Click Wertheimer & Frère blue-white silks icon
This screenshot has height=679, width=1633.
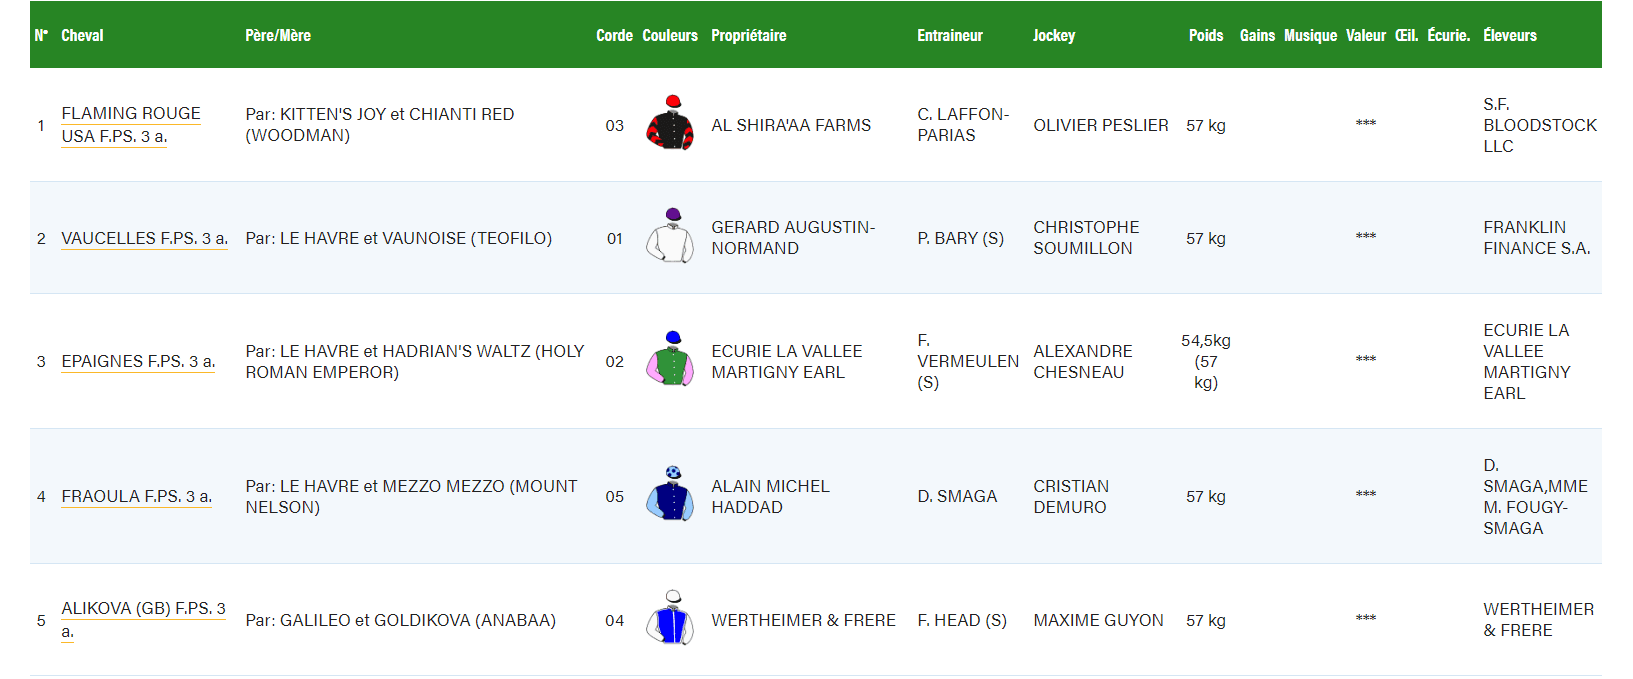pyautogui.click(x=670, y=619)
